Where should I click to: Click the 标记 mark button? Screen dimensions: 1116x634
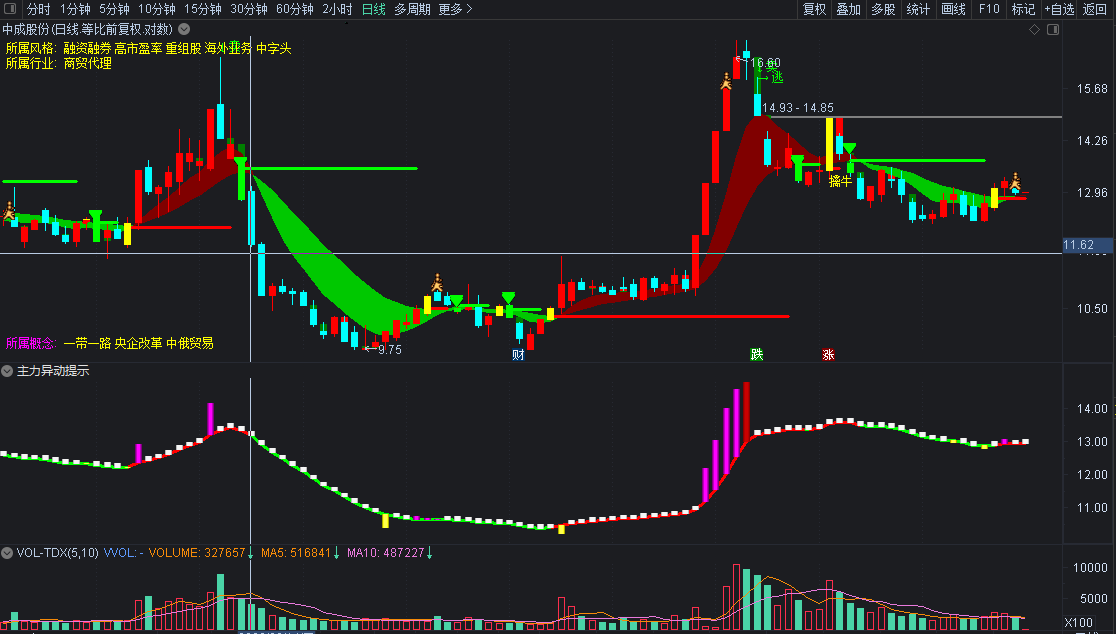point(1023,9)
